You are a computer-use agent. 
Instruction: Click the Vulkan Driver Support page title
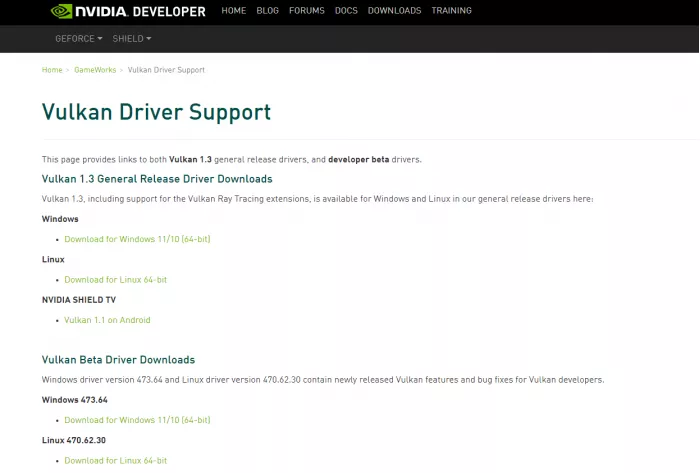pos(156,112)
